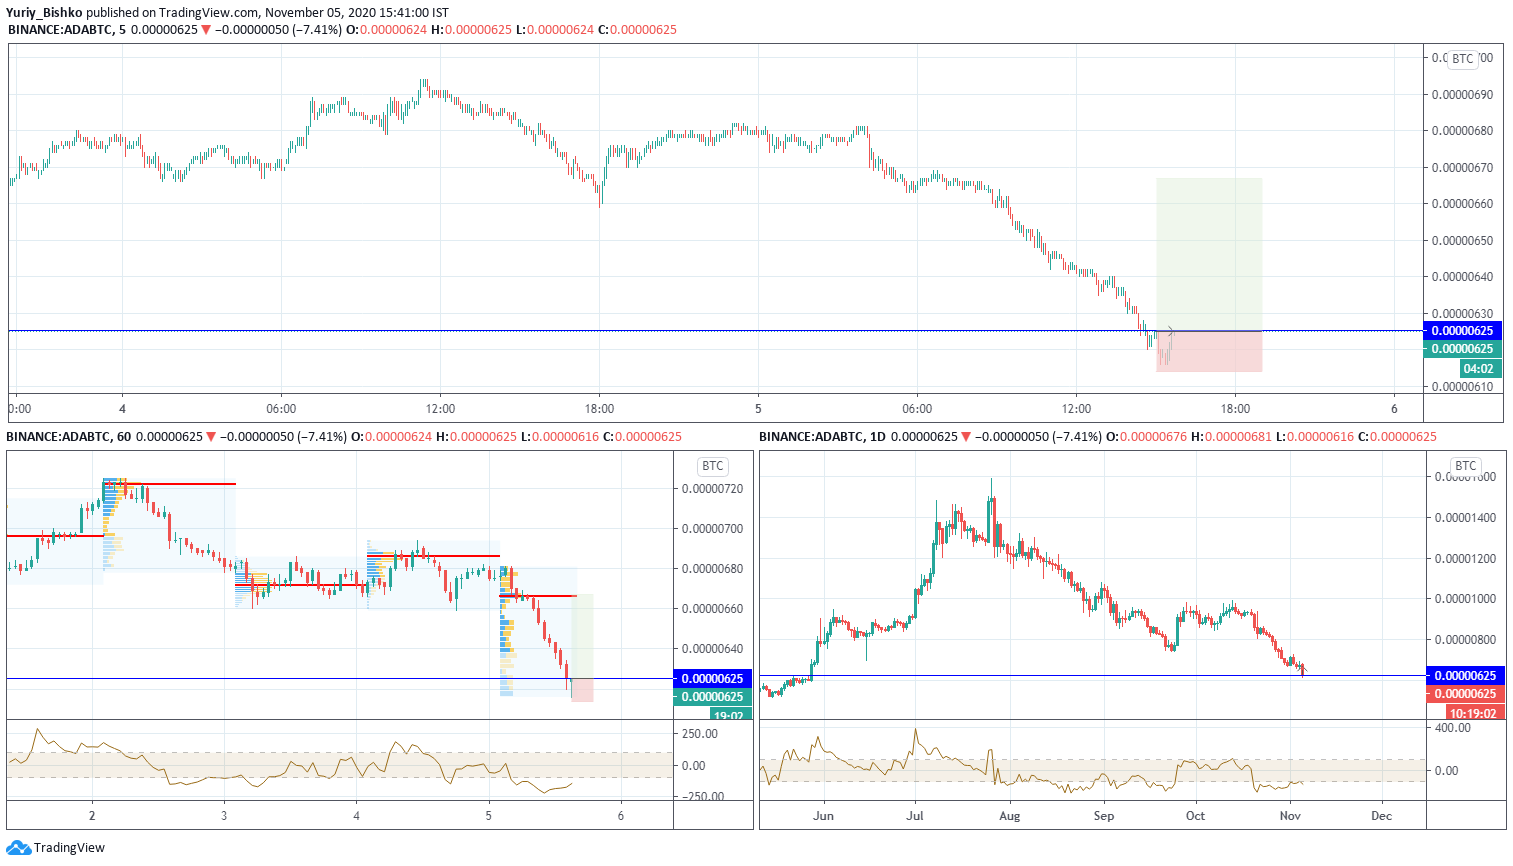Screen dimensions: 1513x866
Task: Select the blue 0.00000625 price tag on 5-minute chart
Action: (x=1462, y=331)
